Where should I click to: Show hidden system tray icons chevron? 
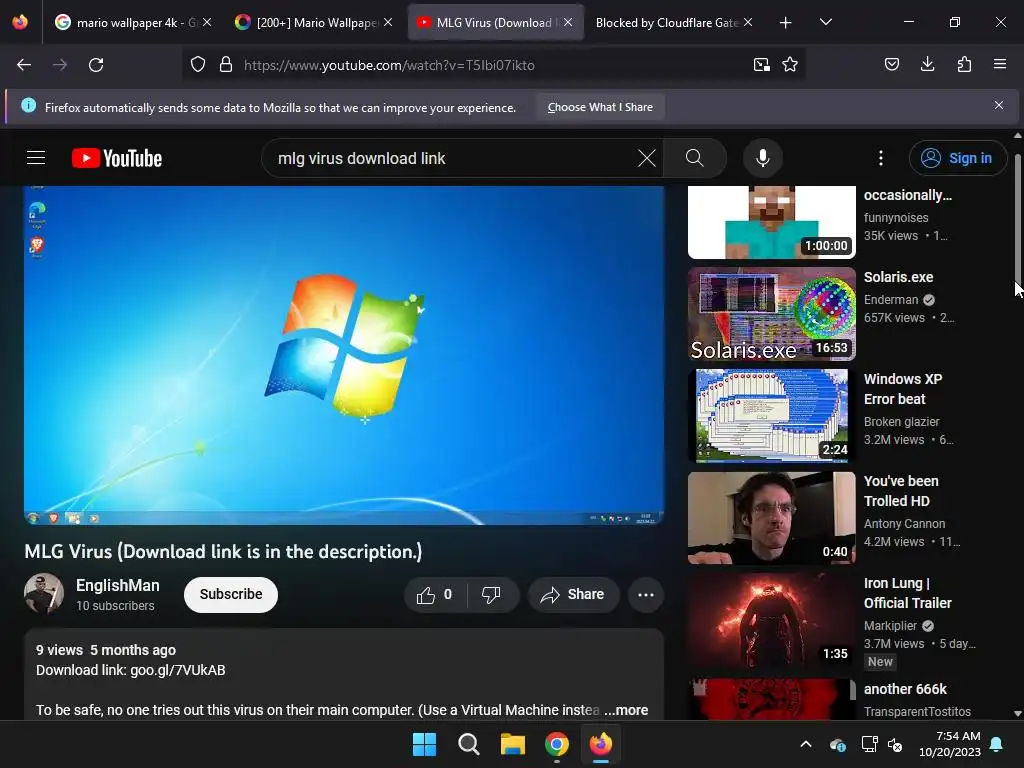click(806, 744)
